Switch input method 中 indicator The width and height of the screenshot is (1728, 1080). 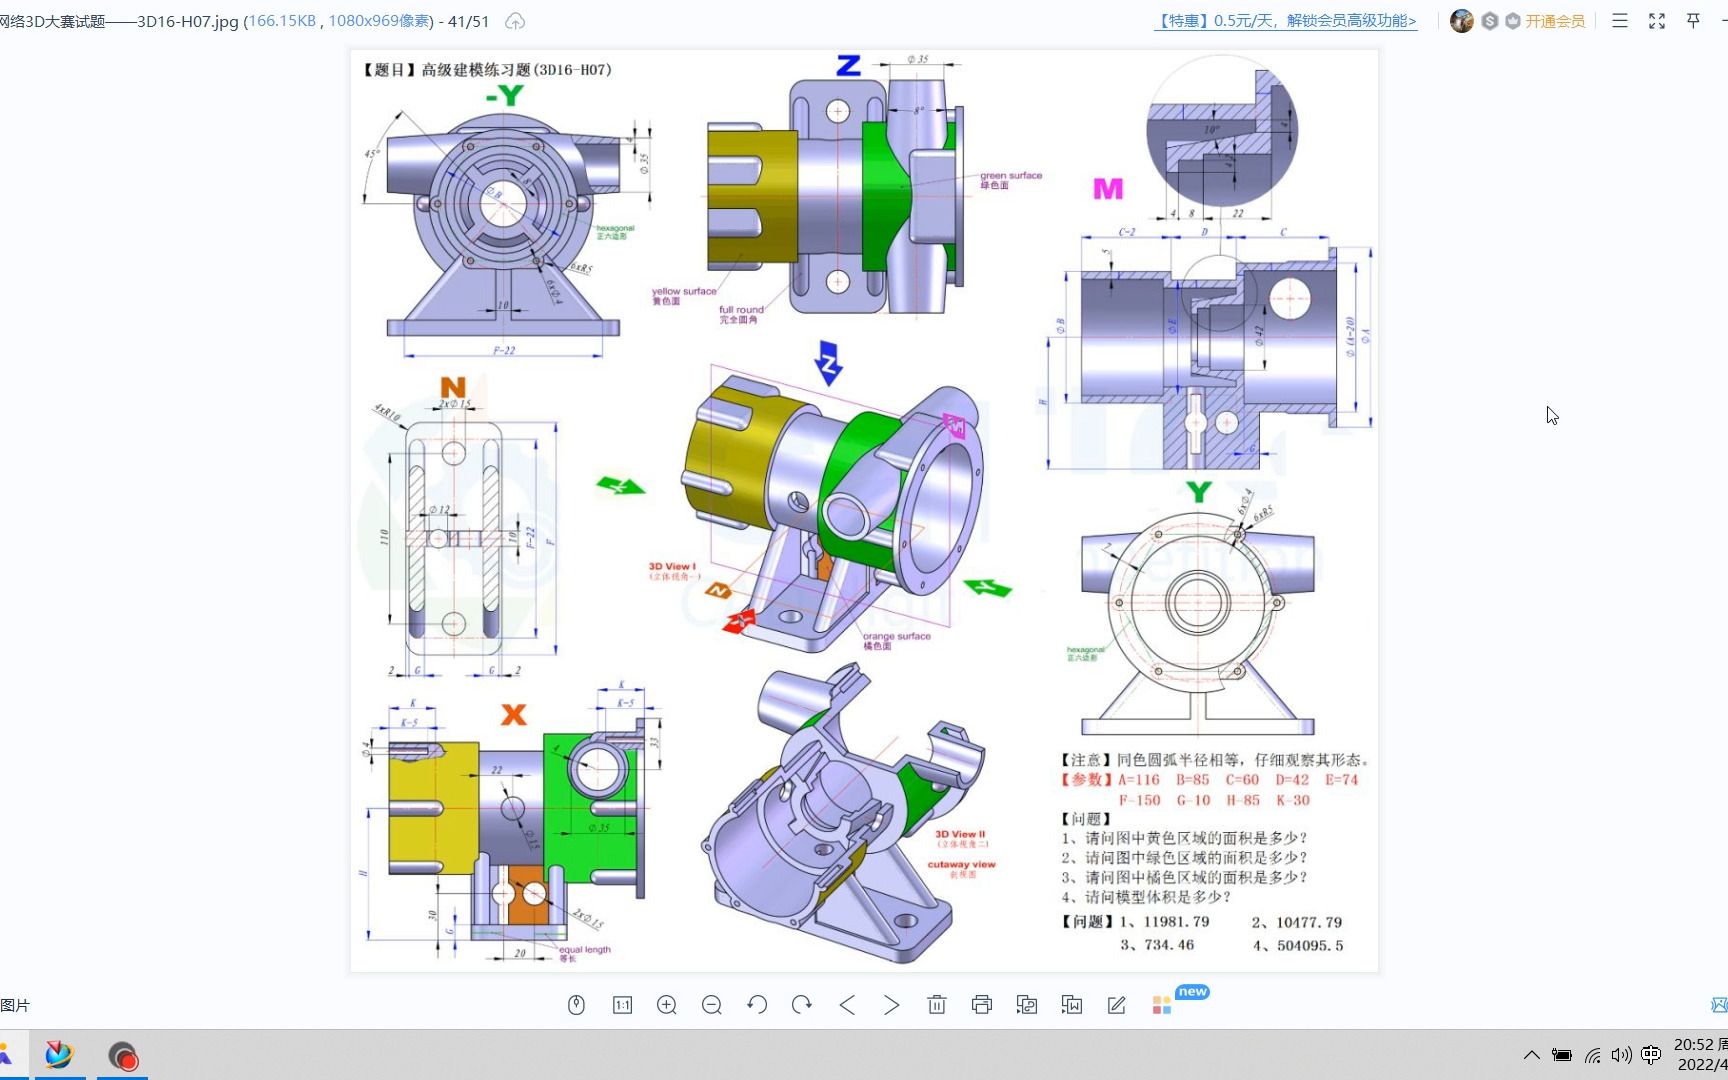pos(1651,1055)
